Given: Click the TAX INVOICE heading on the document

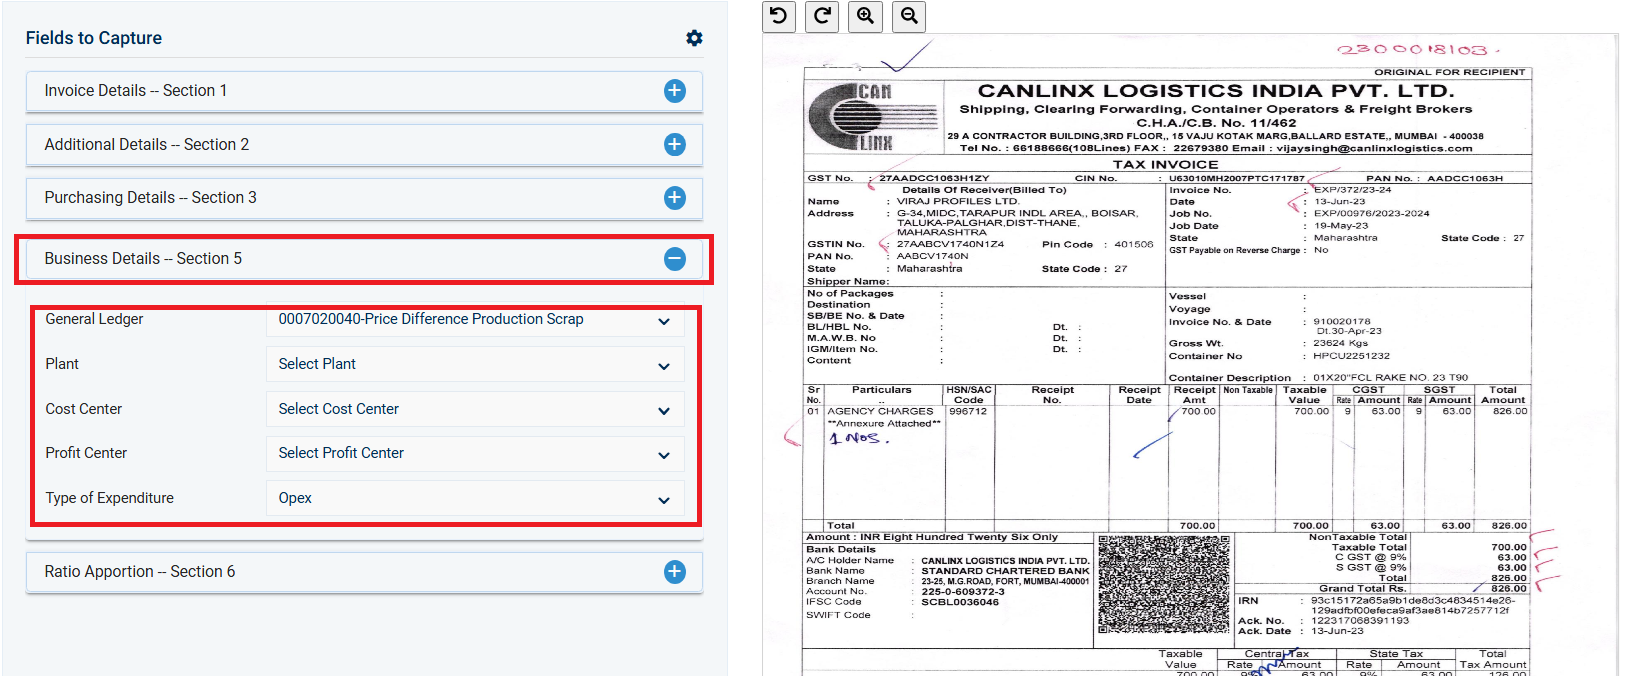Looking at the screenshot, I should tap(1165, 164).
